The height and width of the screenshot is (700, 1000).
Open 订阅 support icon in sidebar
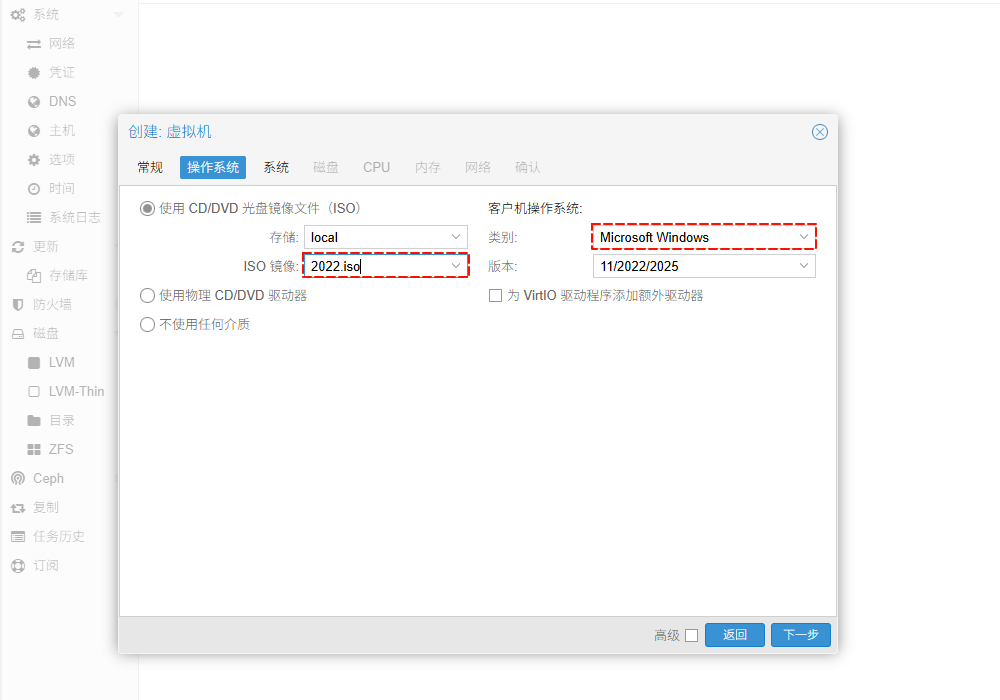[18, 566]
